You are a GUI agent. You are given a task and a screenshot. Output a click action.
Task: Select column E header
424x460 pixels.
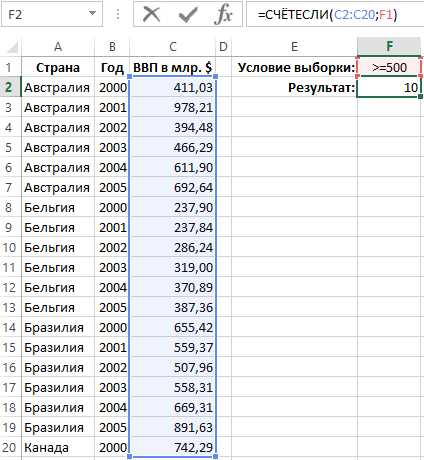tap(294, 47)
